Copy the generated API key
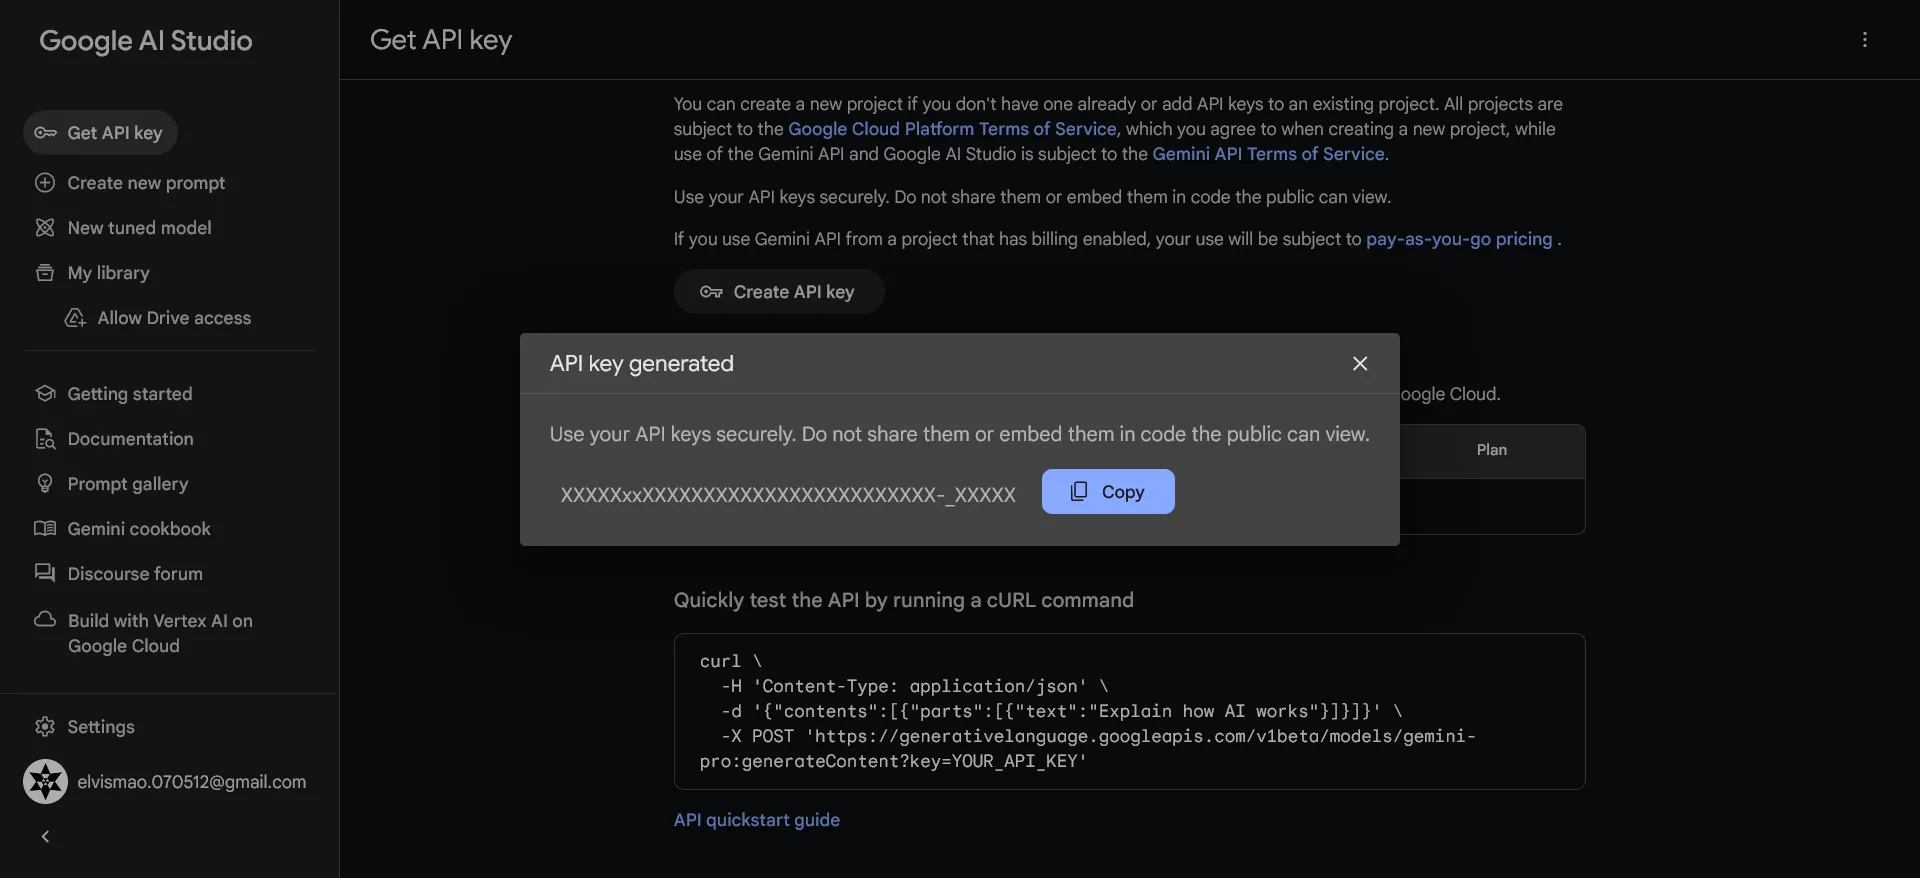This screenshot has width=1920, height=878. point(1108,492)
